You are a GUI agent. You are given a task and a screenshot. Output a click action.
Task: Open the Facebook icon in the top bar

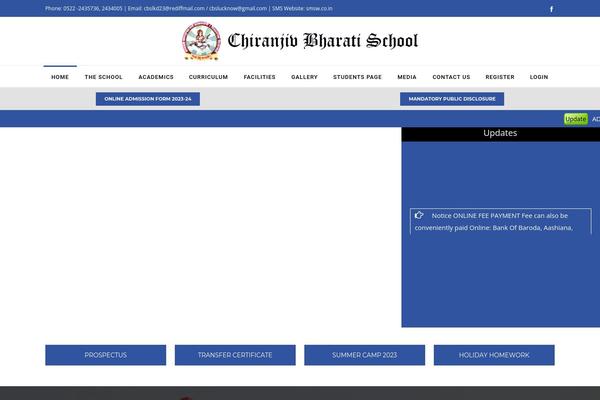coord(551,9)
